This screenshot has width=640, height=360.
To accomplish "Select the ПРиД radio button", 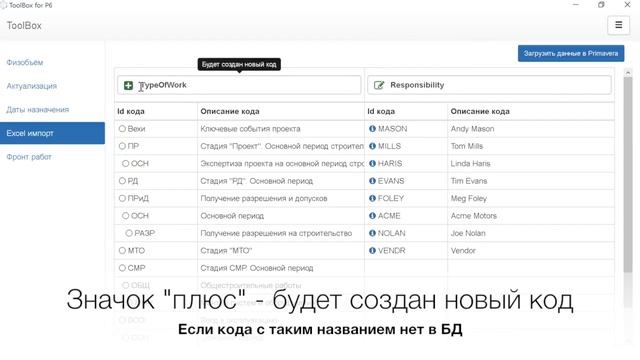I will 122,198.
